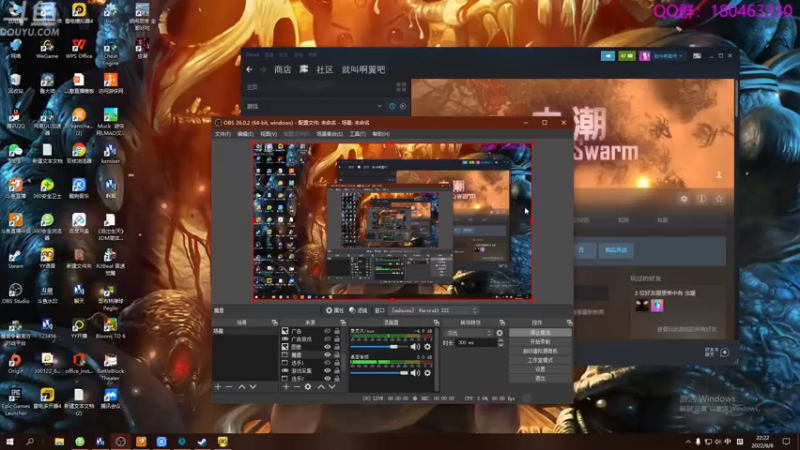Start the virtual camera button

point(540,351)
